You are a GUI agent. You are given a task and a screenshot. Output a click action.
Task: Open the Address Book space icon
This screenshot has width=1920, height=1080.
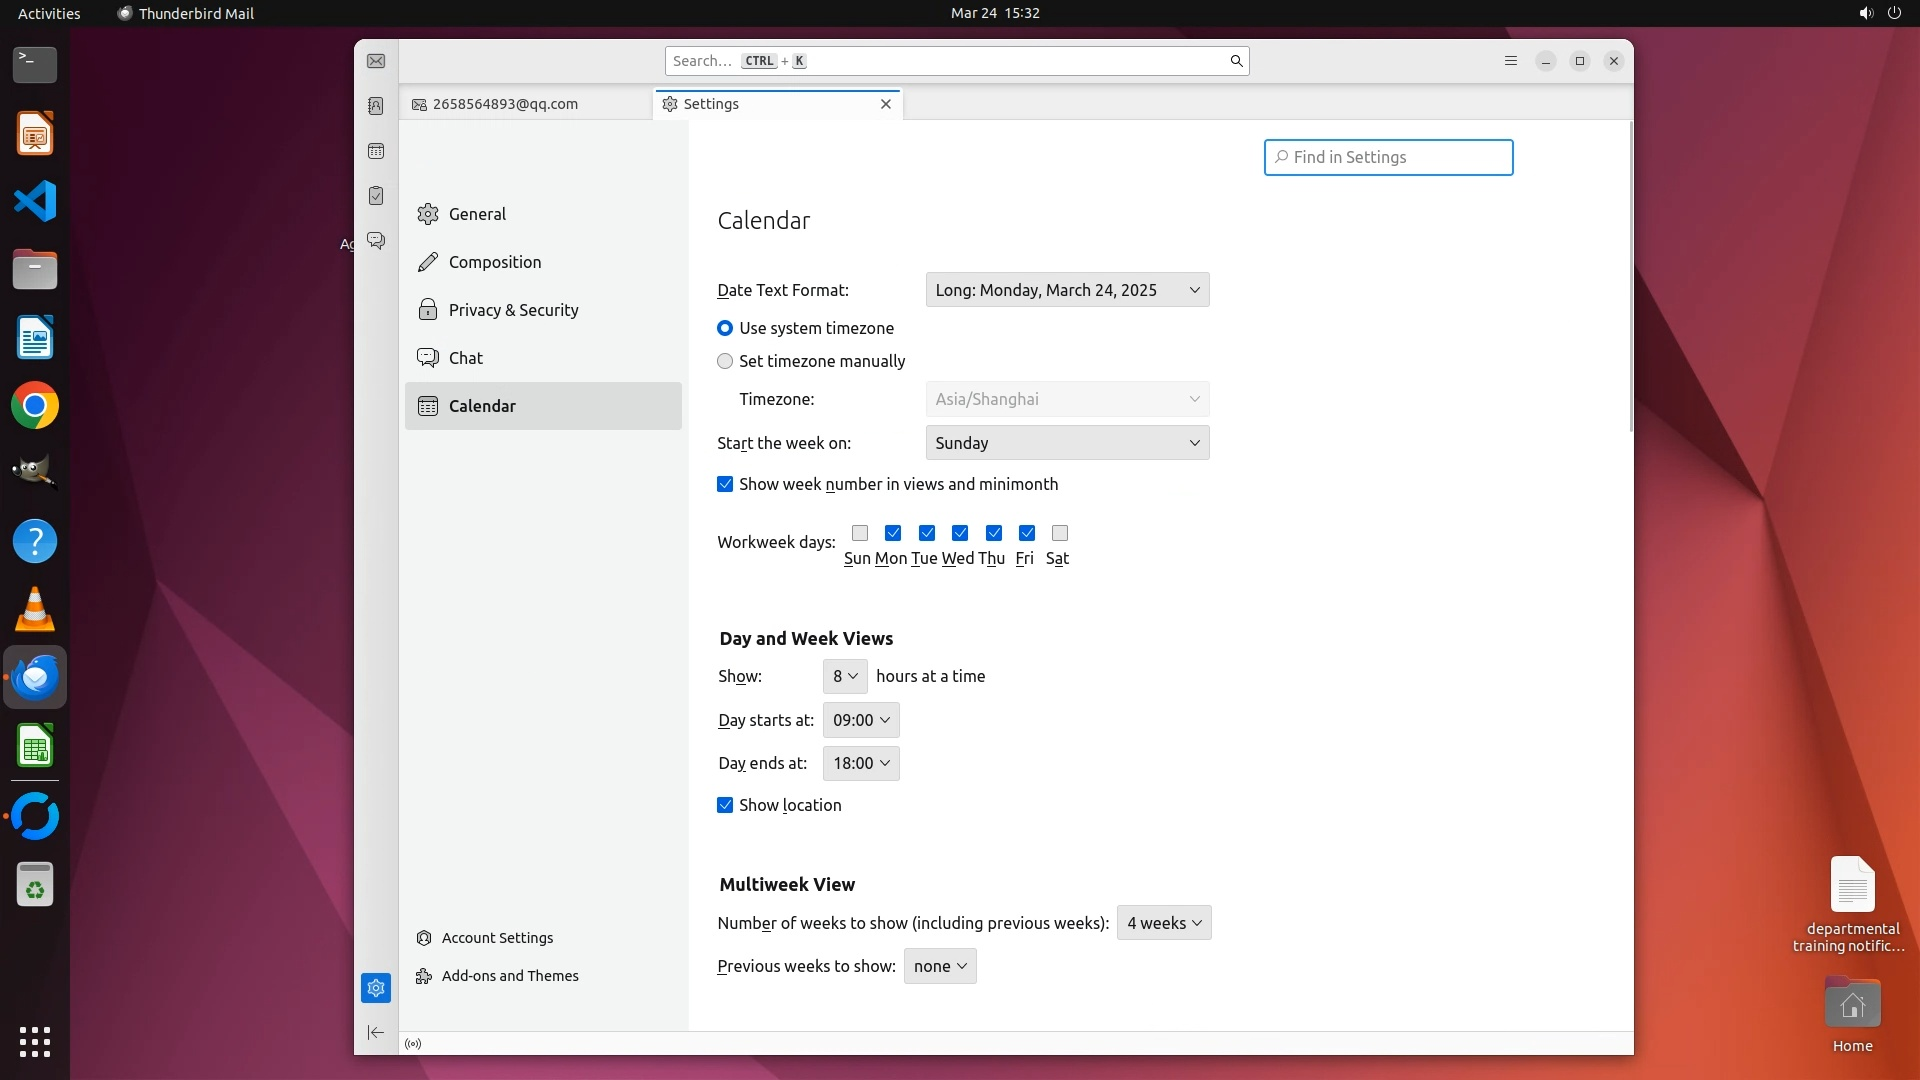pyautogui.click(x=376, y=106)
